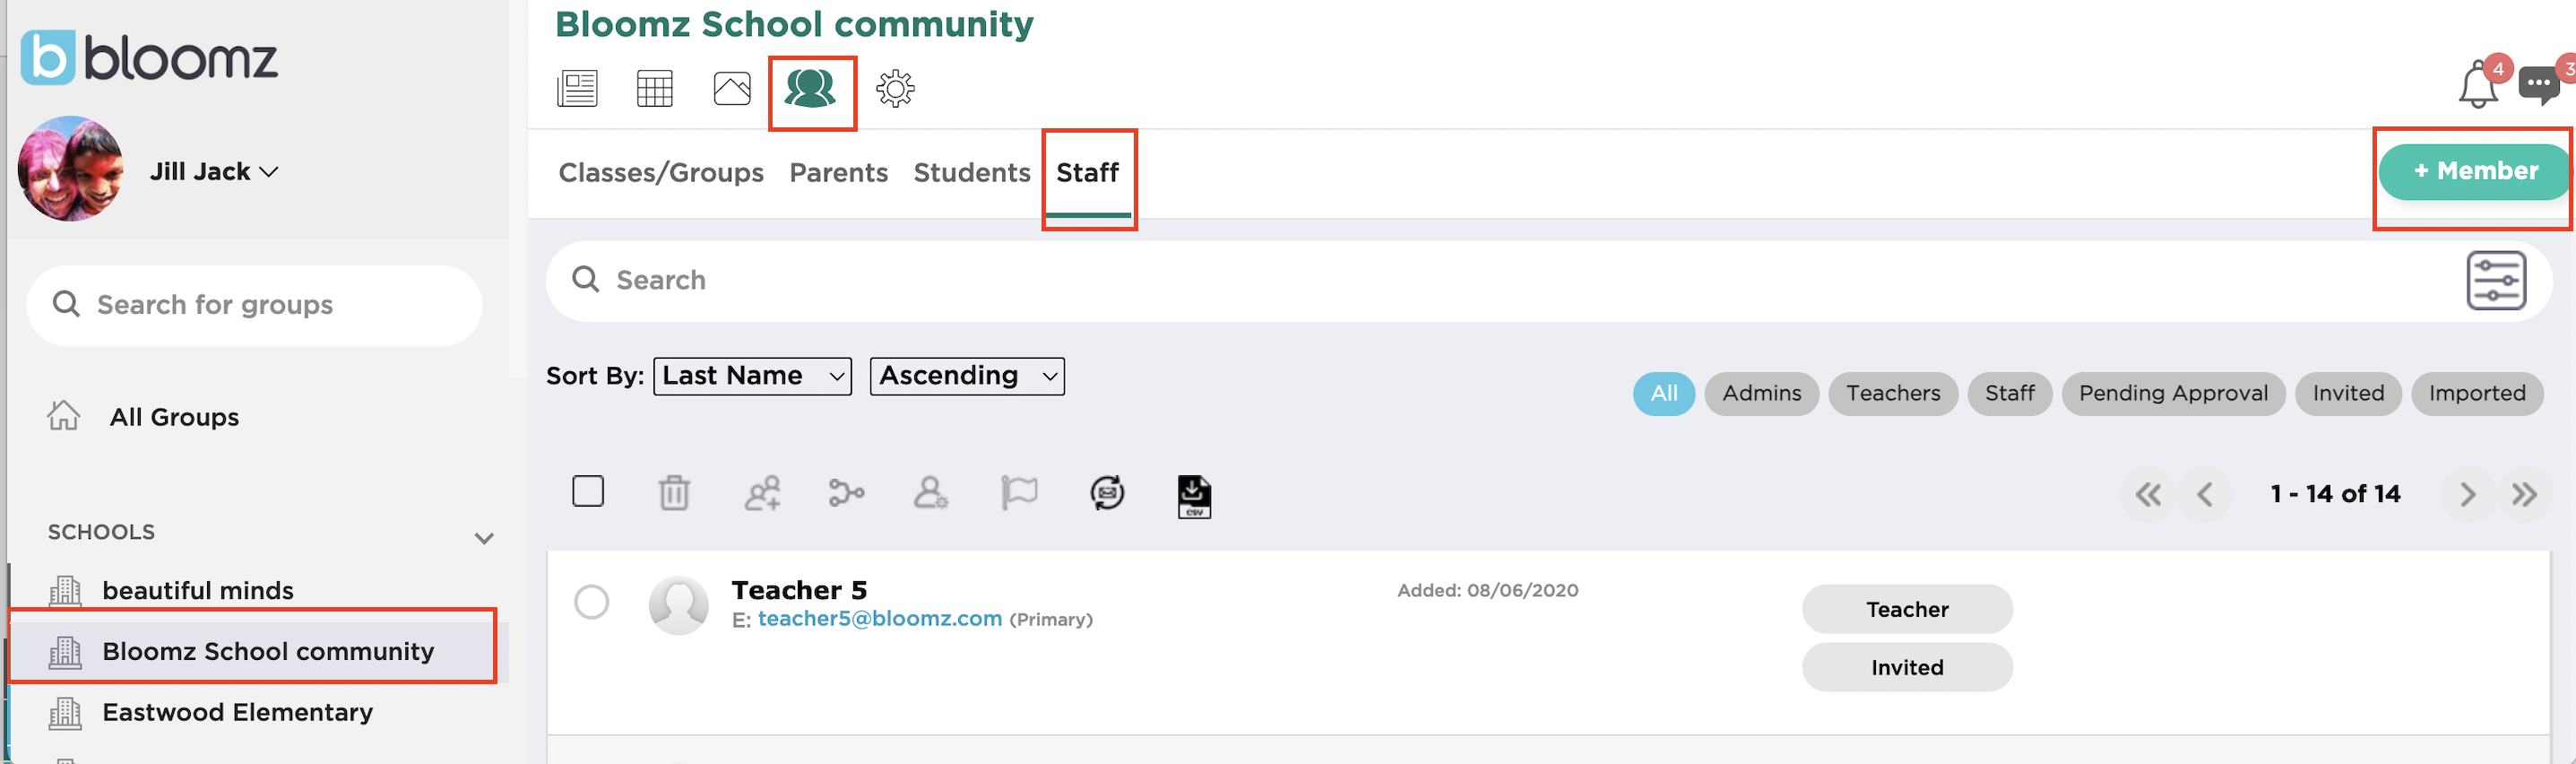Download the member list as CSV
This screenshot has width=2576, height=764.
1194,496
